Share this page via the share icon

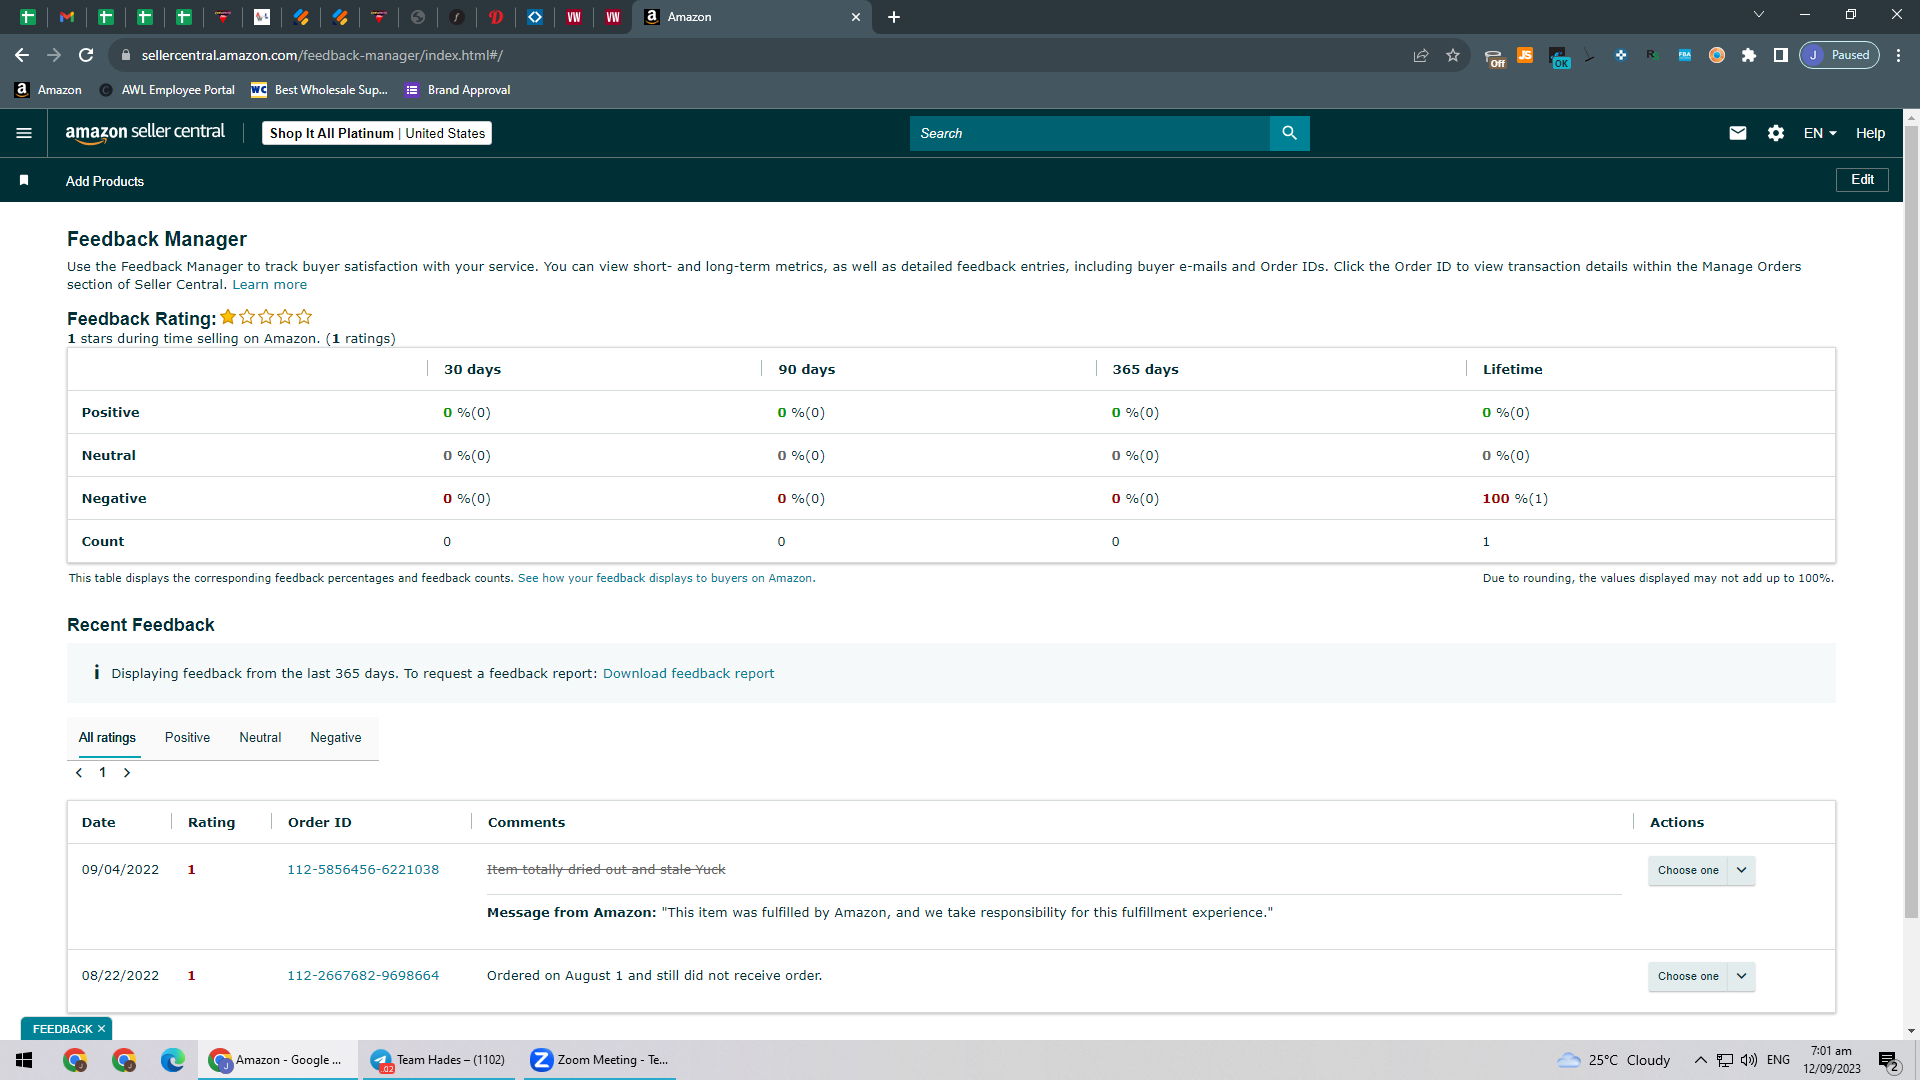1421,56
